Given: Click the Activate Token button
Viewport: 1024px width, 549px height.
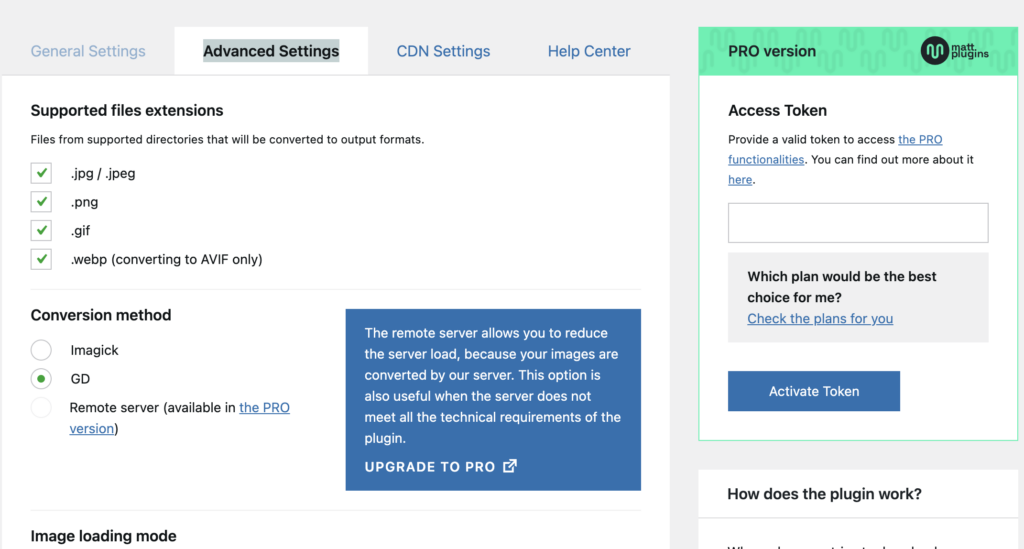Looking at the screenshot, I should [x=814, y=391].
